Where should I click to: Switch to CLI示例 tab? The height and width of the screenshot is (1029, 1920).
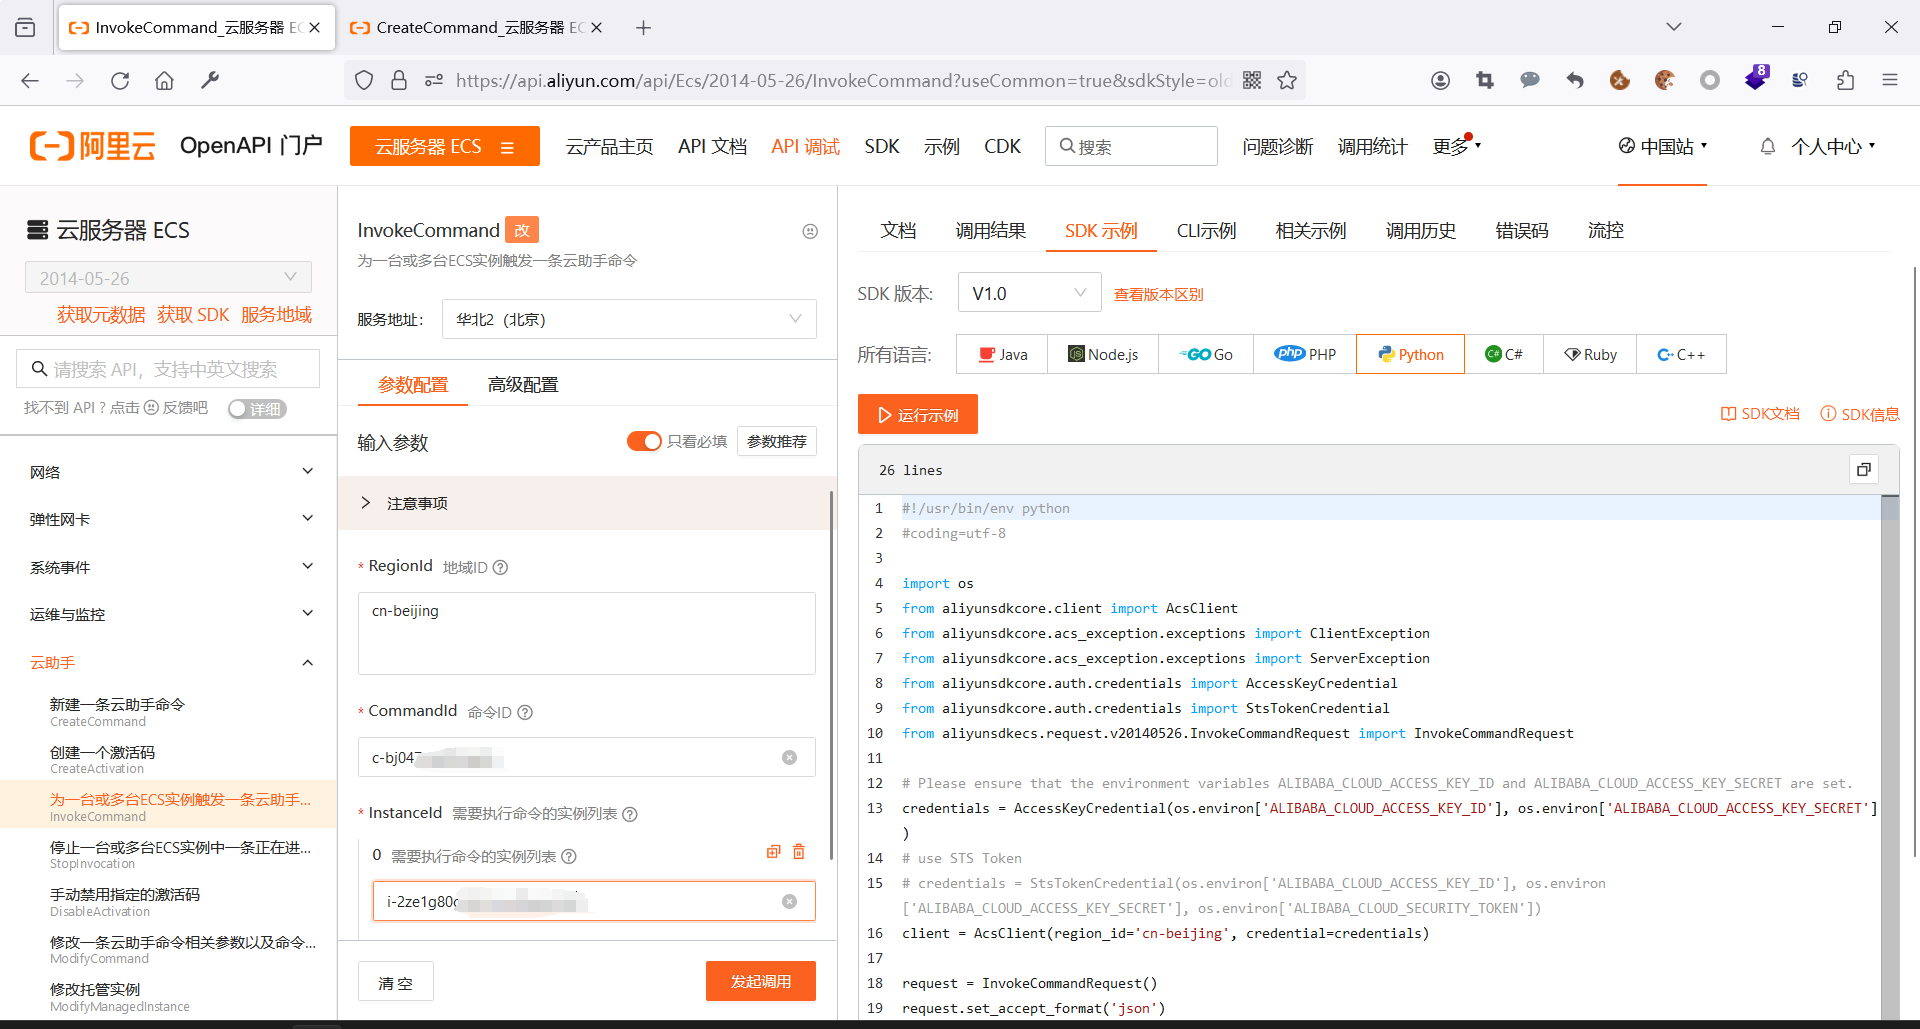(x=1206, y=231)
